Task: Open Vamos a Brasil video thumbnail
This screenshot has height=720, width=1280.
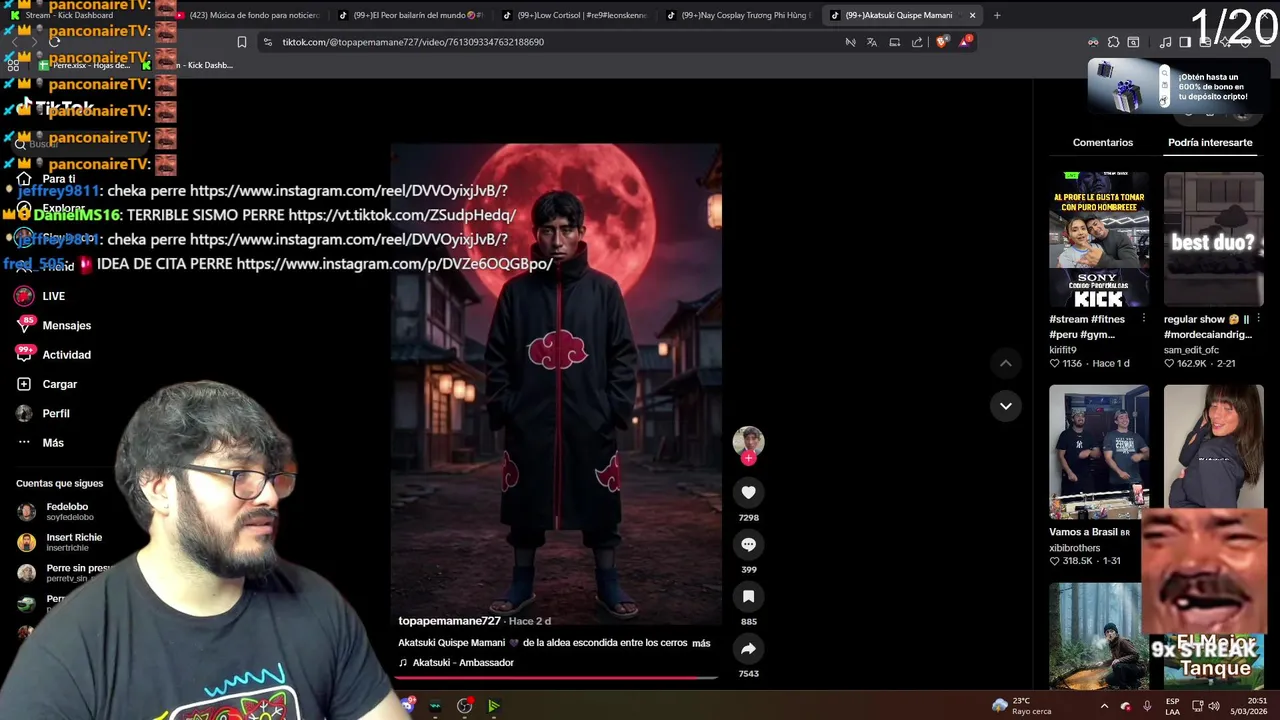Action: point(1099,452)
